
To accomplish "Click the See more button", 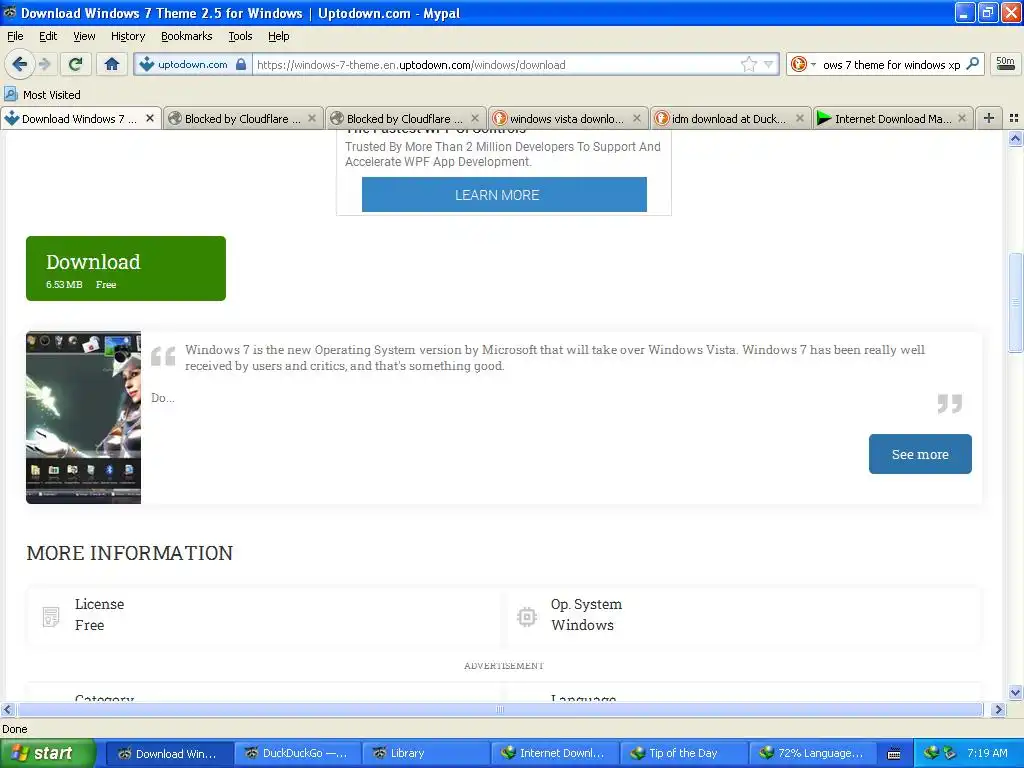I will pyautogui.click(x=920, y=454).
